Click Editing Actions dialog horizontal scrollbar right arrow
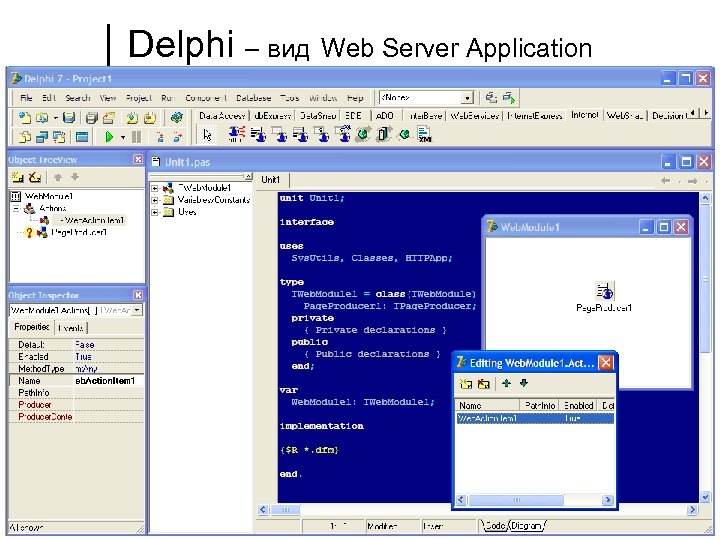Image resolution: width=720 pixels, height=540 pixels. click(x=608, y=500)
